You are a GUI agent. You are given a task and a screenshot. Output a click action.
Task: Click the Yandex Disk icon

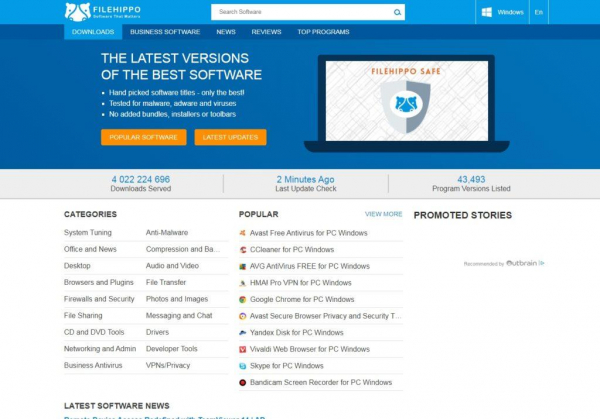[243, 333]
